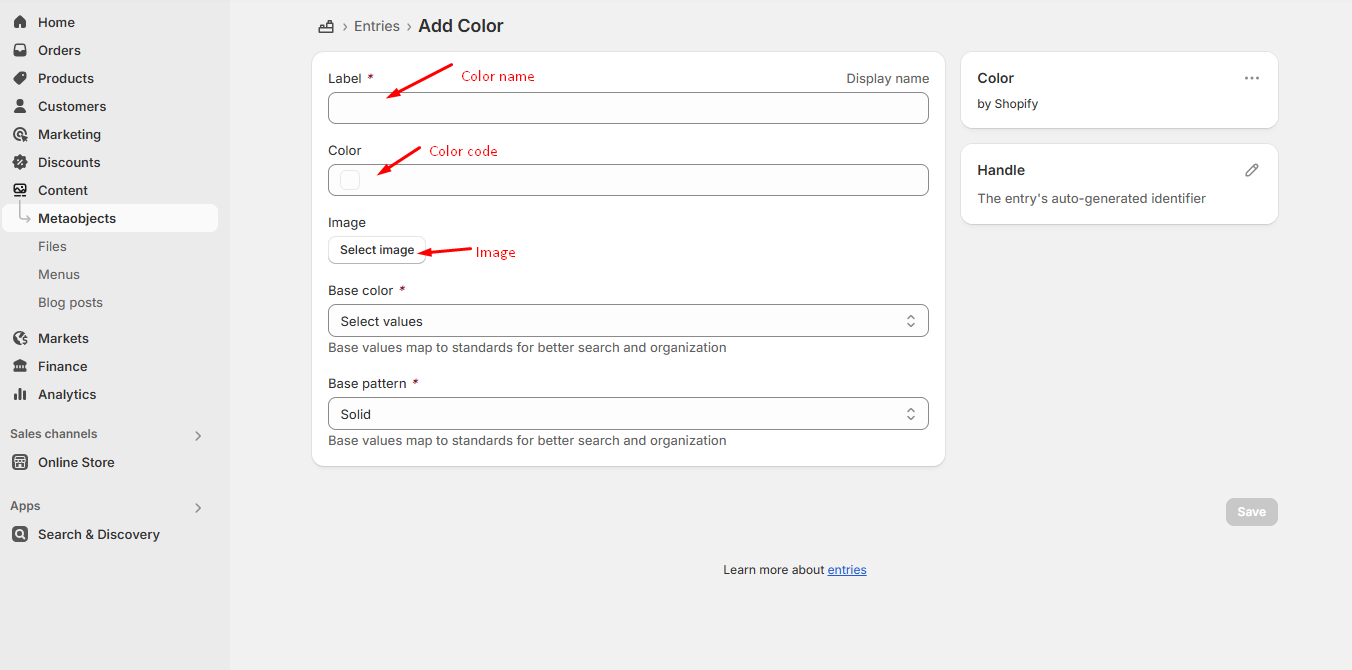Click the Marketing target icon
Image resolution: width=1352 pixels, height=670 pixels.
tap(20, 134)
